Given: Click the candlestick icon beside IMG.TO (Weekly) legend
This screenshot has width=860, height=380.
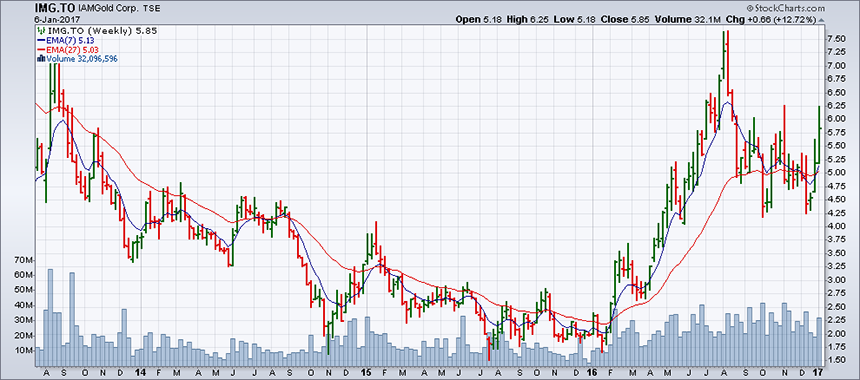Looking at the screenshot, I should coord(40,31).
